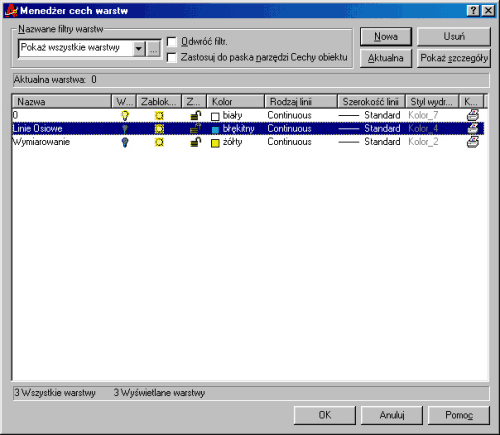Click the printer icon of Wymiarowanie layer

[473, 142]
